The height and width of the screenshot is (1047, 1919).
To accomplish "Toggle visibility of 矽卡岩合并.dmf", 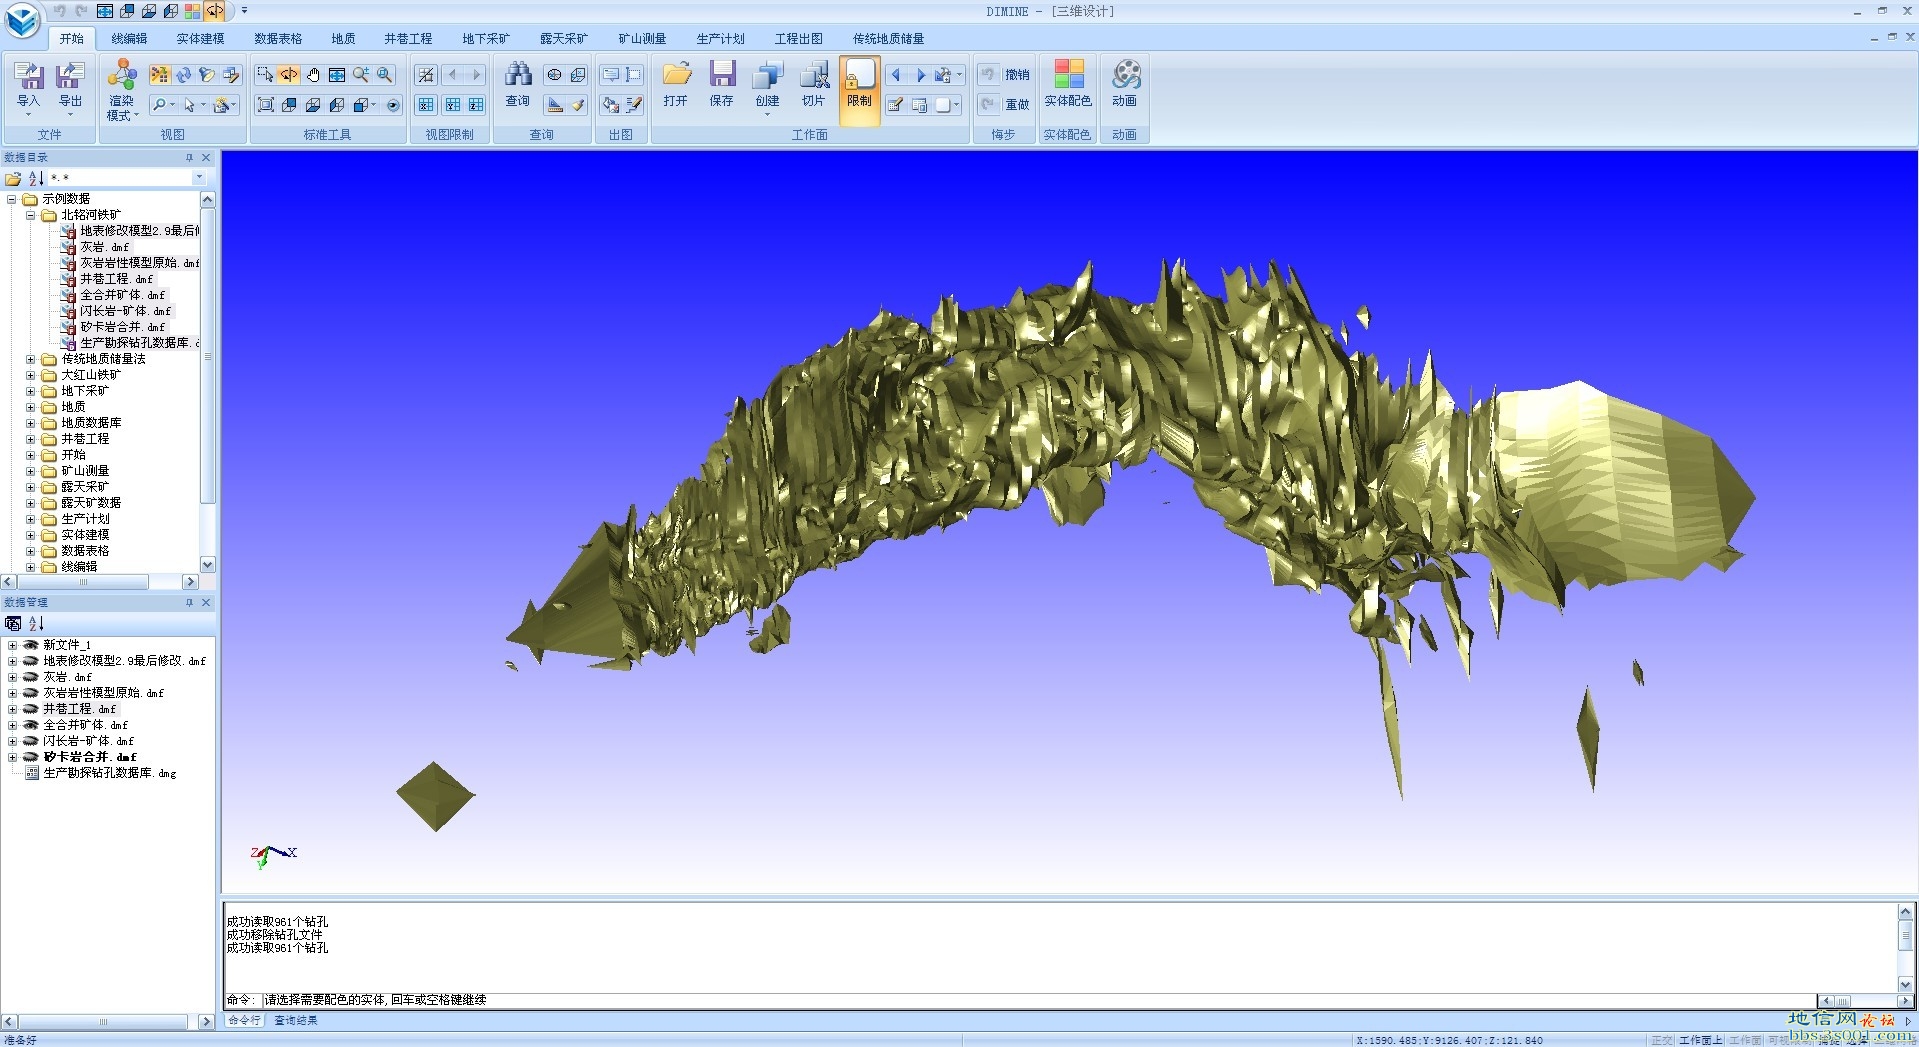I will pyautogui.click(x=31, y=757).
